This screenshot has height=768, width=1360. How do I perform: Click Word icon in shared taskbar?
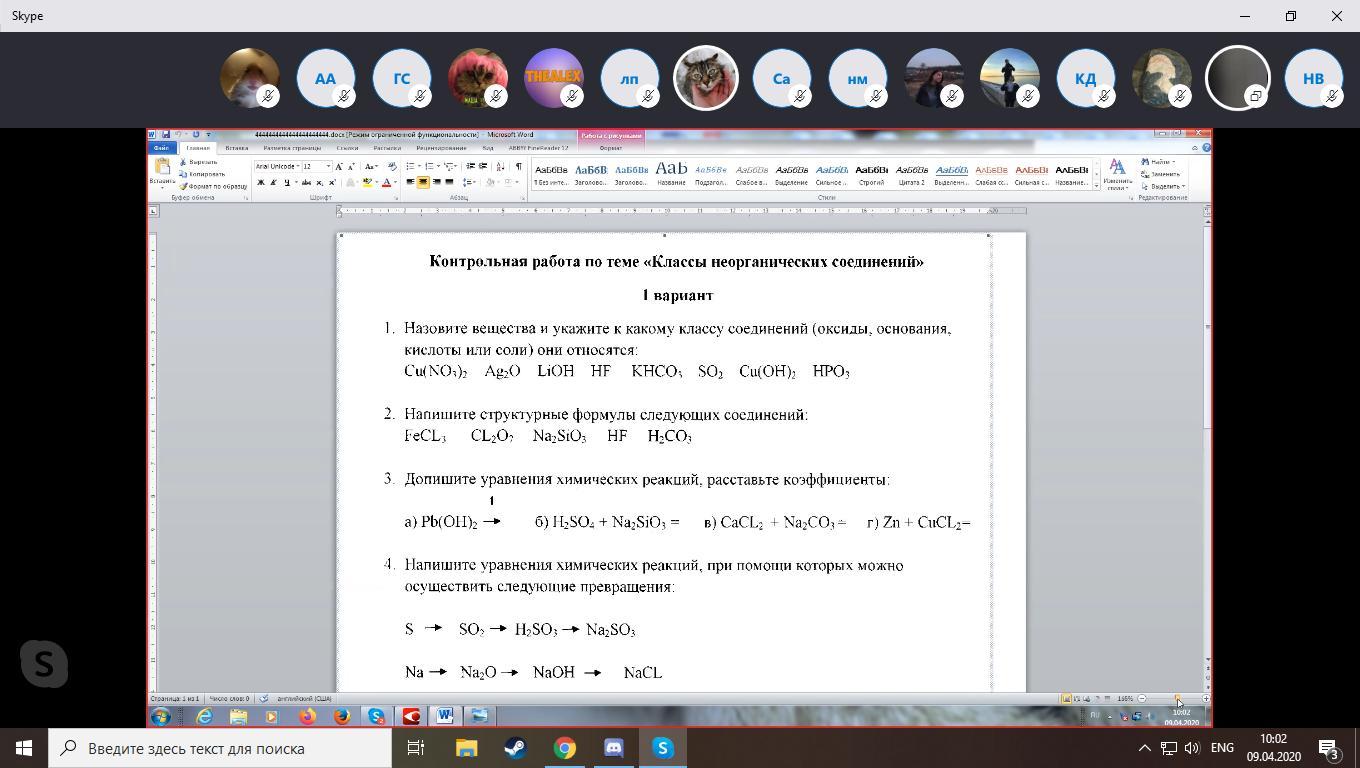tap(445, 716)
